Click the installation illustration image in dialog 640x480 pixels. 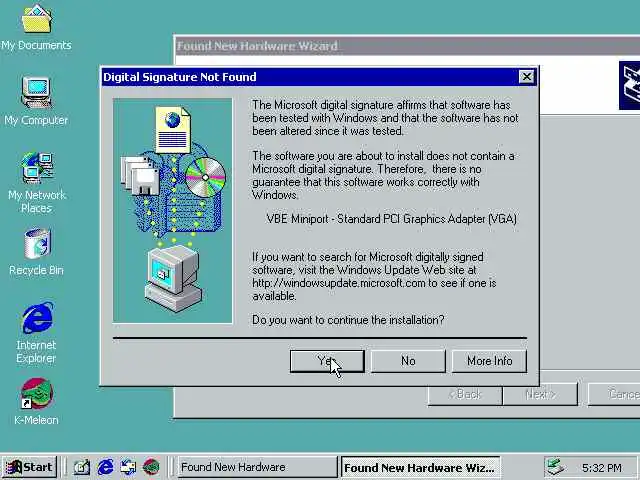pyautogui.click(x=173, y=211)
